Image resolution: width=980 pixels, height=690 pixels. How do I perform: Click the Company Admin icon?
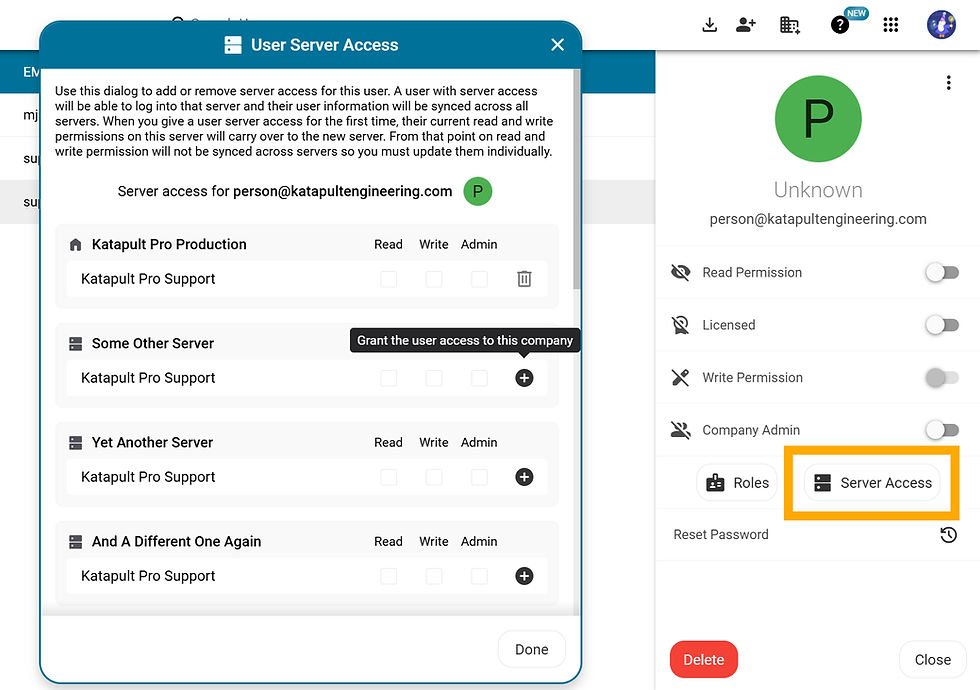coord(681,430)
